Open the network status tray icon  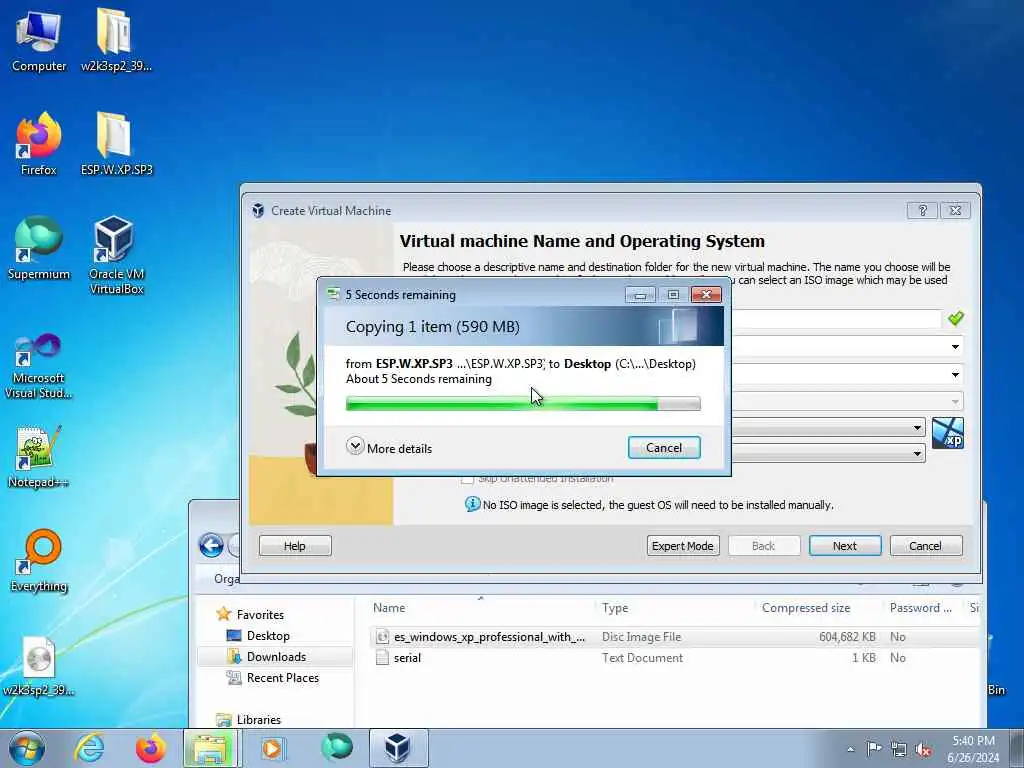(899, 749)
